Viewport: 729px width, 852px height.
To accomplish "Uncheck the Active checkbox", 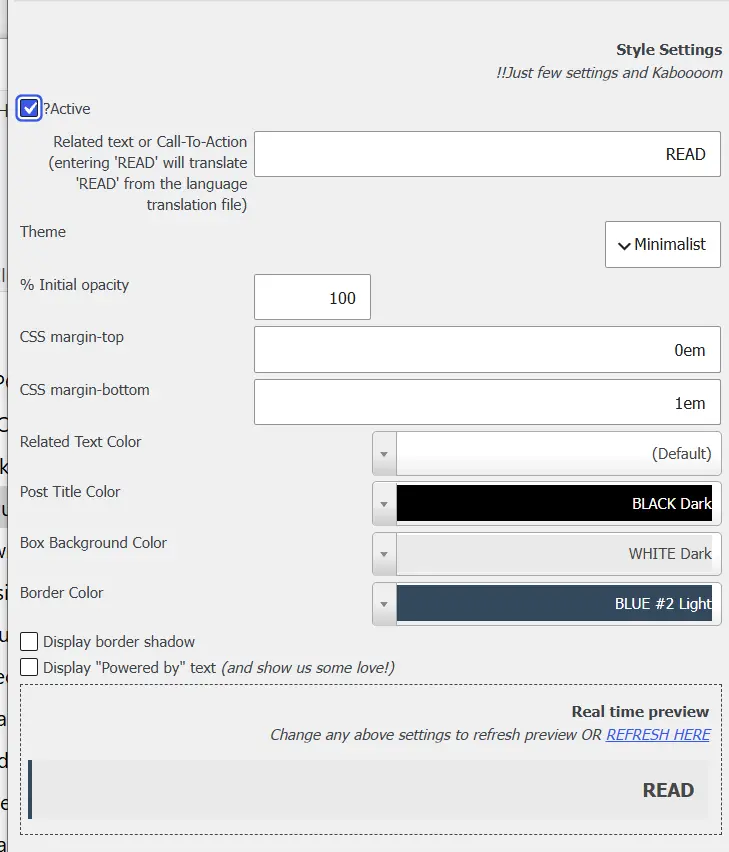I will [29, 108].
